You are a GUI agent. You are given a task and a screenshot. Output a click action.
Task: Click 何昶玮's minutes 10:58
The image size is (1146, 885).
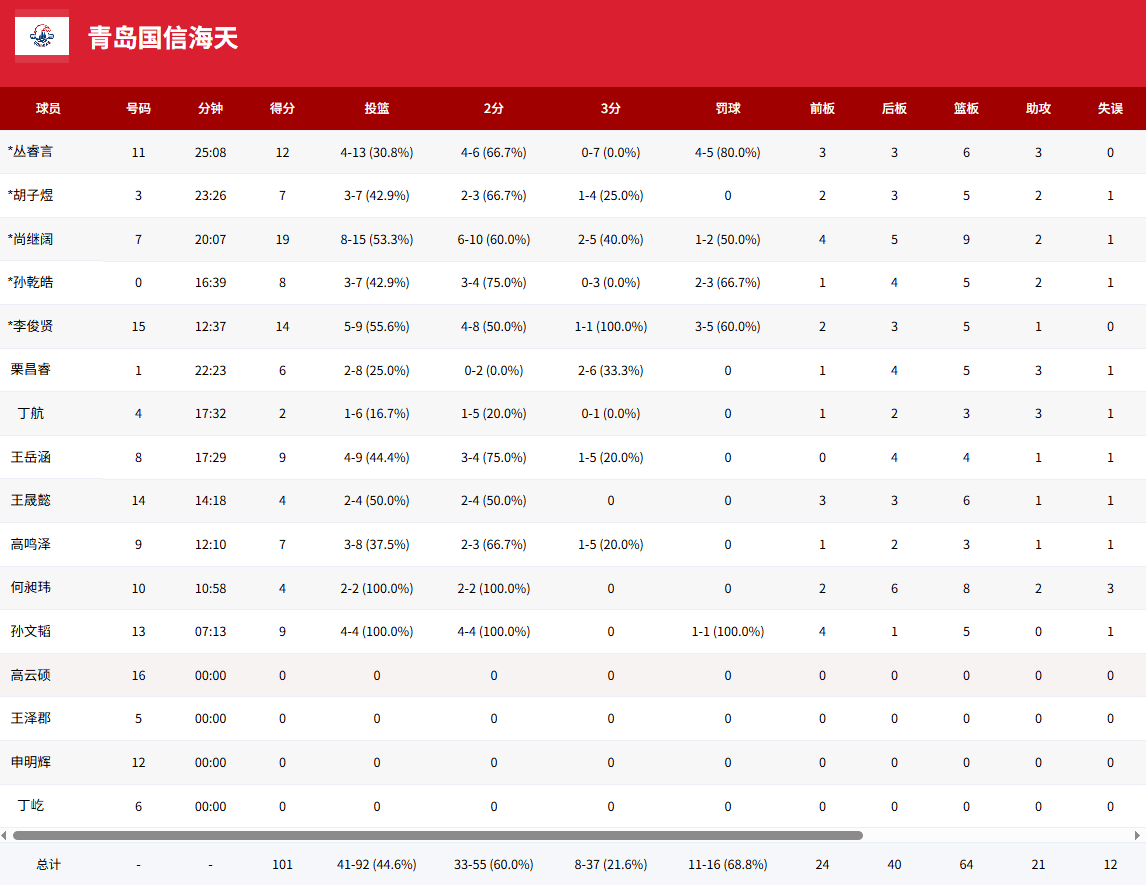[210, 588]
